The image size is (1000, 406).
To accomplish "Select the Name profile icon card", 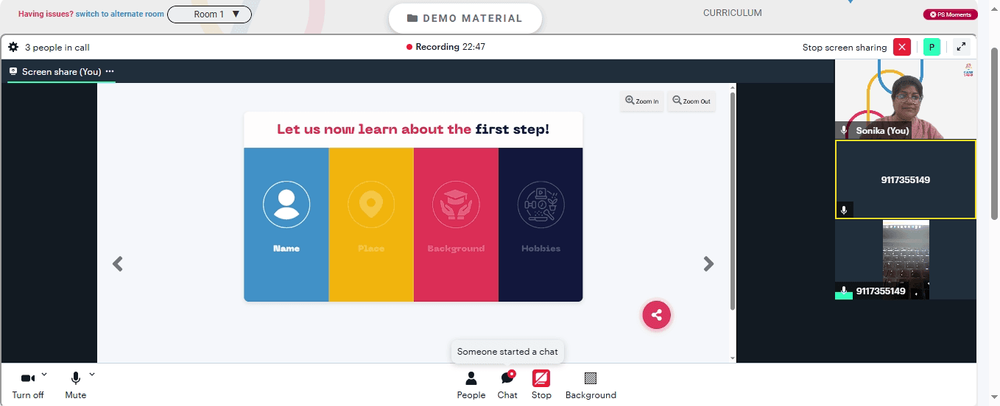I will (x=286, y=205).
